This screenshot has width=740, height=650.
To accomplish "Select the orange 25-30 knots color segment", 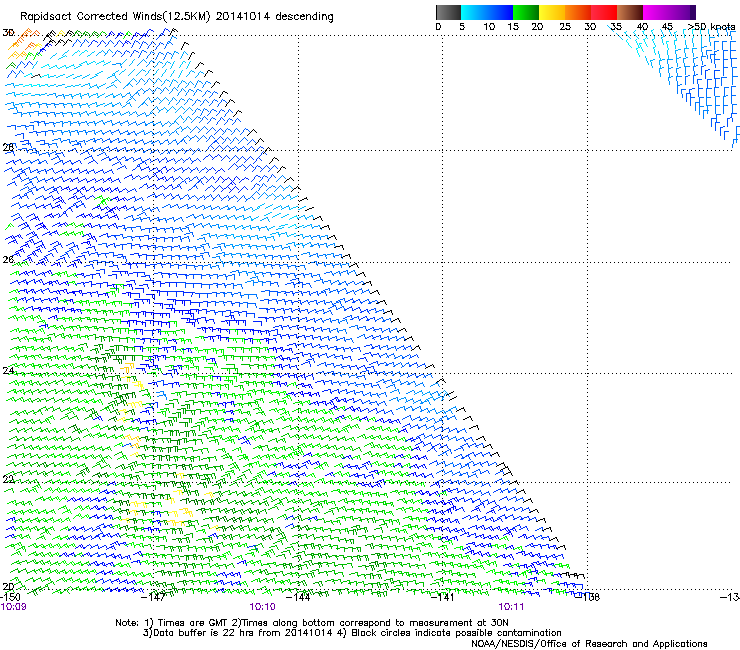I will (x=578, y=12).
